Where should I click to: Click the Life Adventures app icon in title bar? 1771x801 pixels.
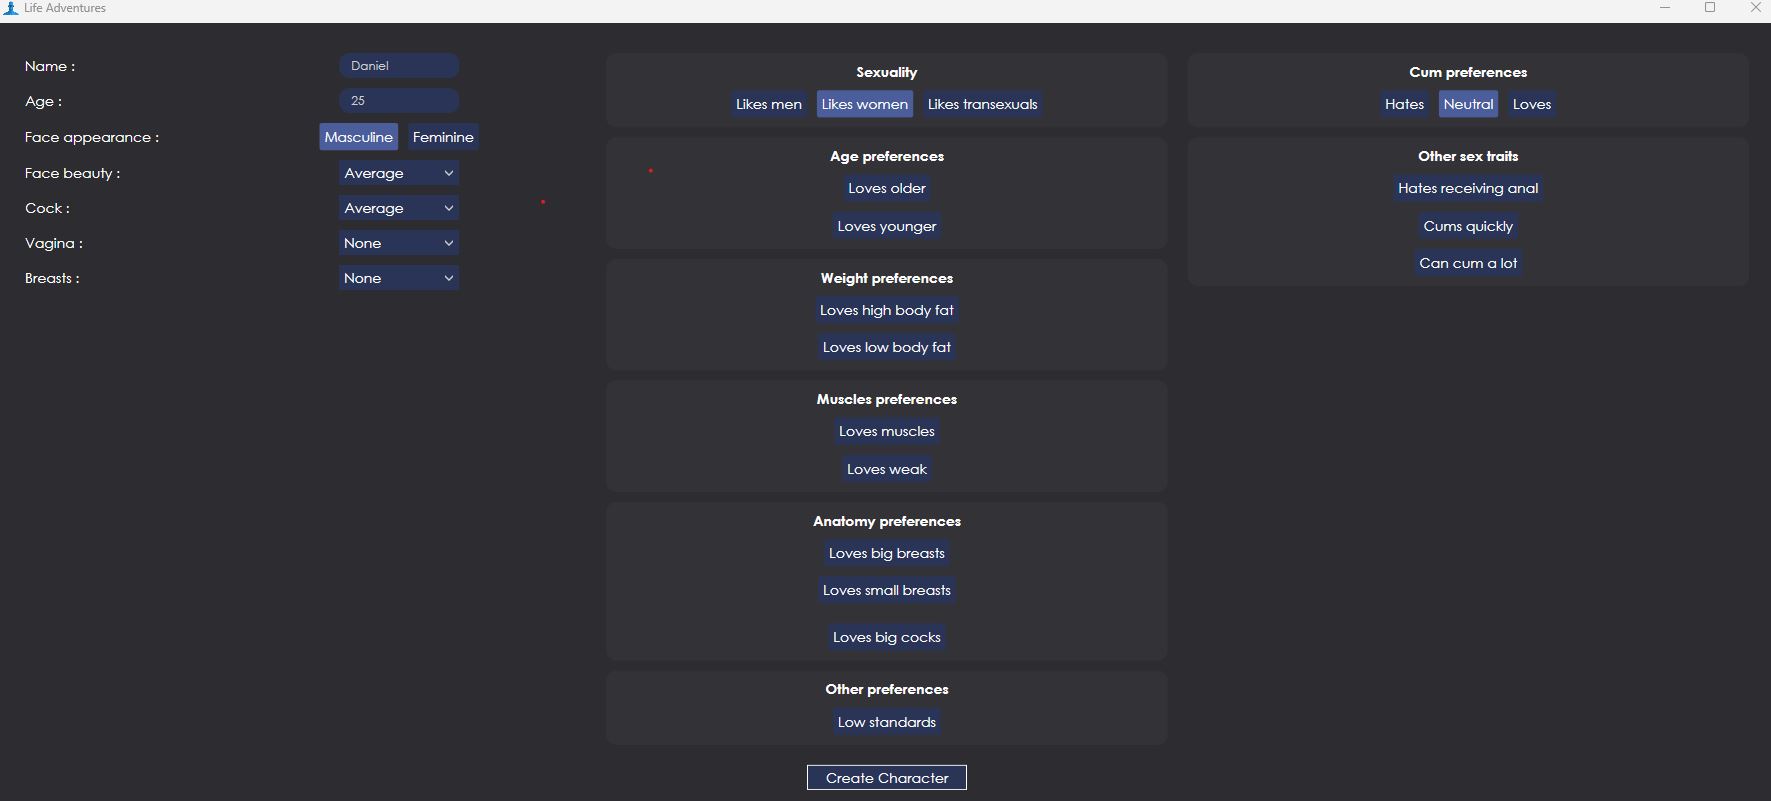point(11,8)
